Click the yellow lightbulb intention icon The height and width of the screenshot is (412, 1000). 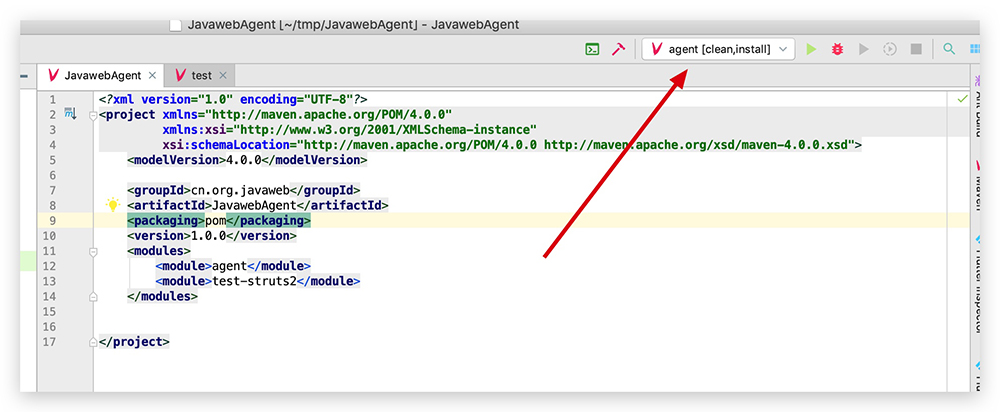click(113, 205)
